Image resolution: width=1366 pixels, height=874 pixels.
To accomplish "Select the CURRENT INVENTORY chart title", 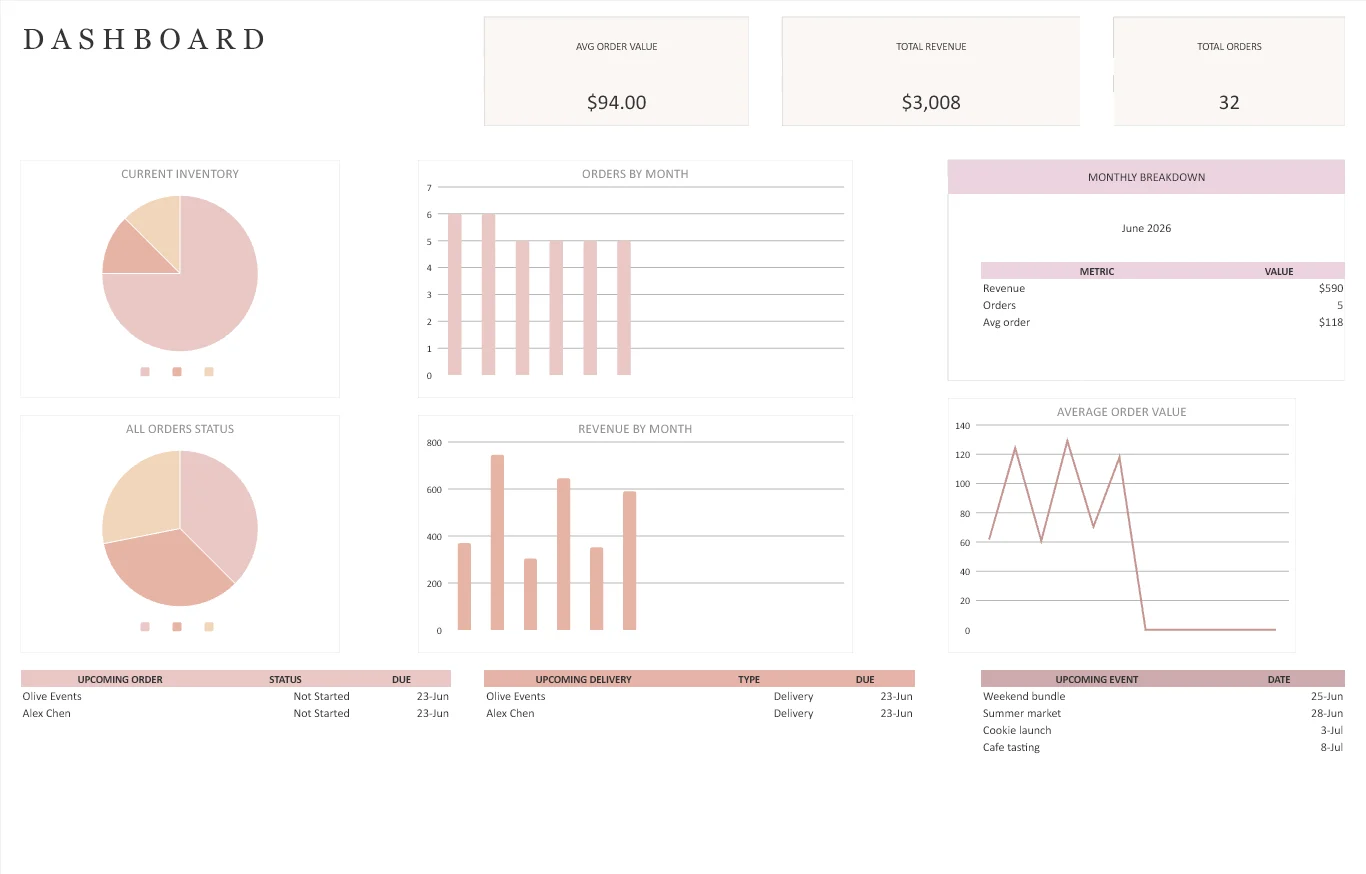I will tap(180, 174).
